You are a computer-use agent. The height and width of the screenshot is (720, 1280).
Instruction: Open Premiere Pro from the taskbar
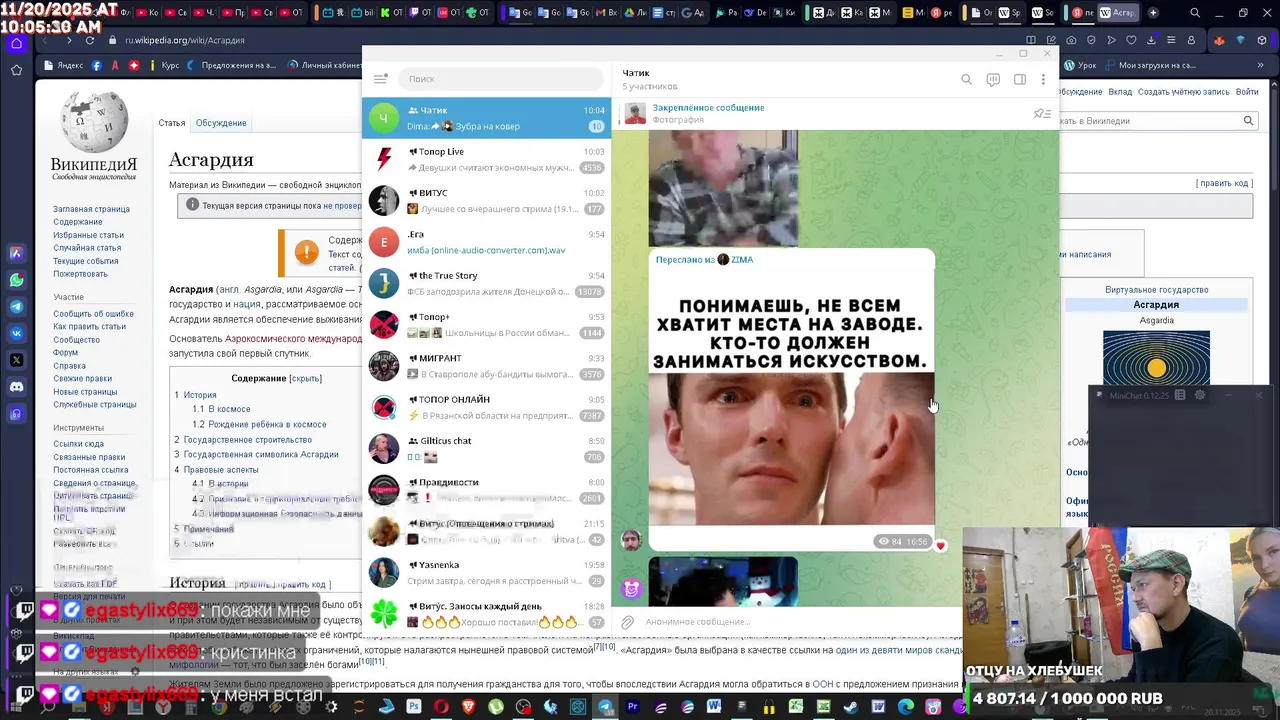[x=632, y=706]
